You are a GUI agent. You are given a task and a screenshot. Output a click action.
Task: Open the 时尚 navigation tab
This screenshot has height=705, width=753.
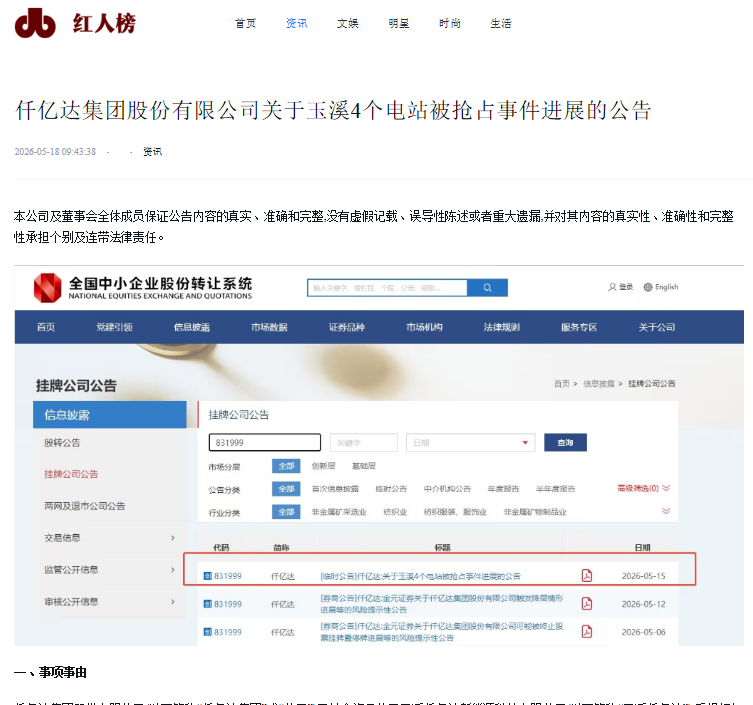(x=450, y=23)
